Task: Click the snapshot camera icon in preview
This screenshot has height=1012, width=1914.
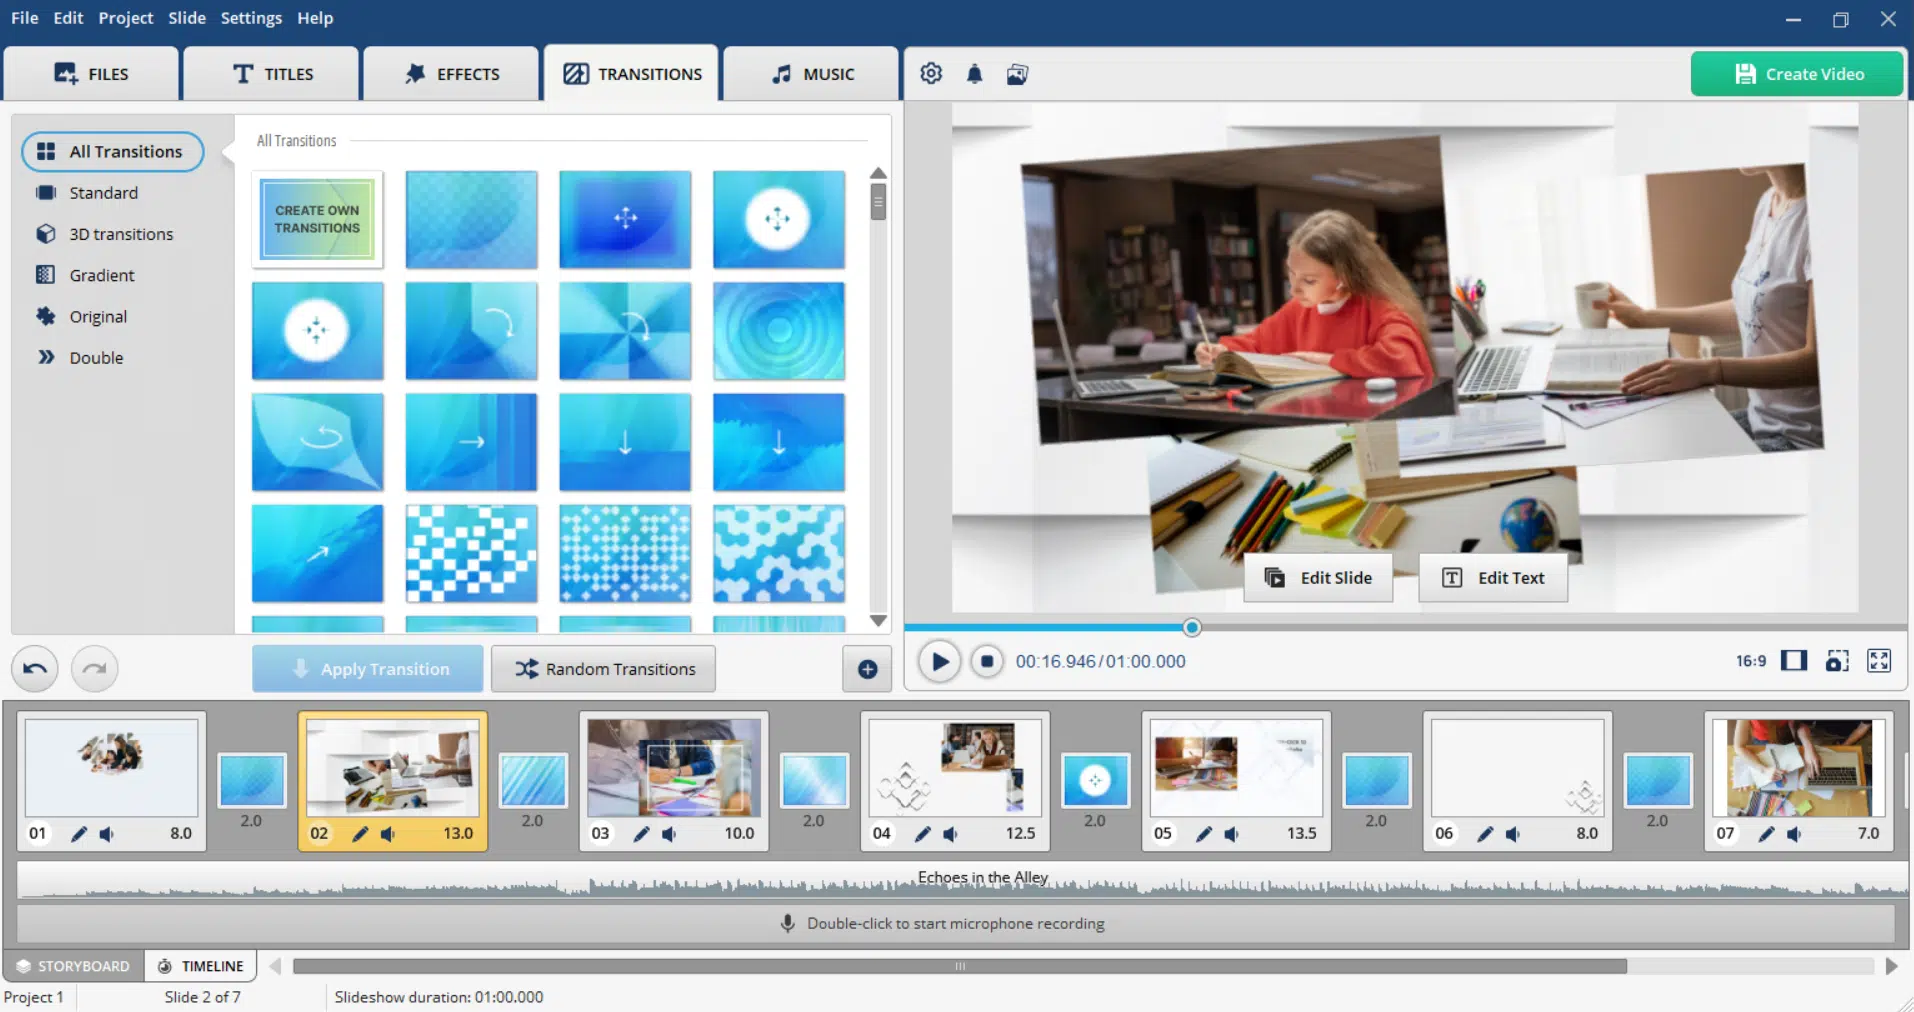Action: pos(1836,661)
